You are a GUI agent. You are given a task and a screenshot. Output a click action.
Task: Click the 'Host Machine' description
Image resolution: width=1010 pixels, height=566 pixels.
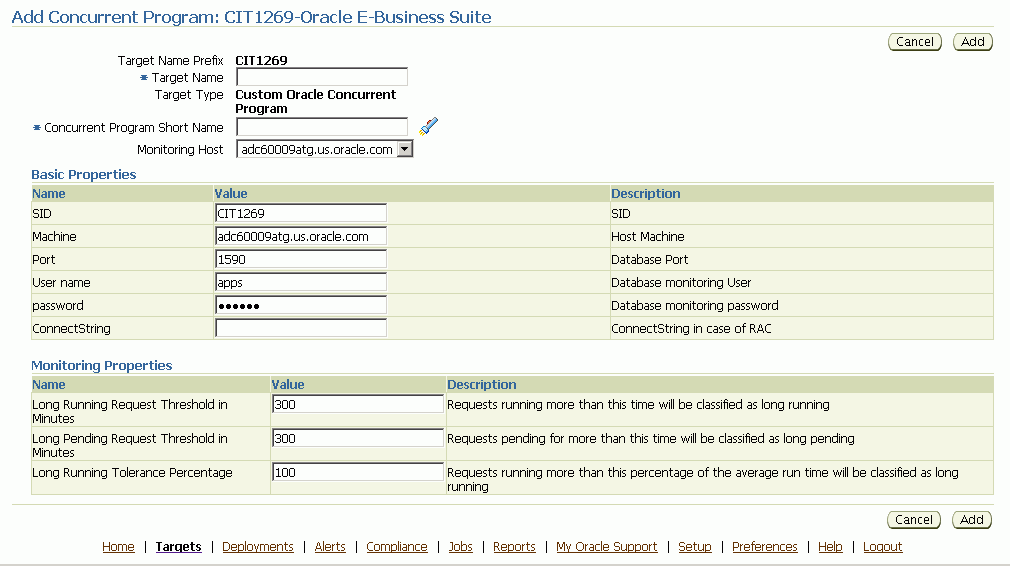pyautogui.click(x=647, y=236)
